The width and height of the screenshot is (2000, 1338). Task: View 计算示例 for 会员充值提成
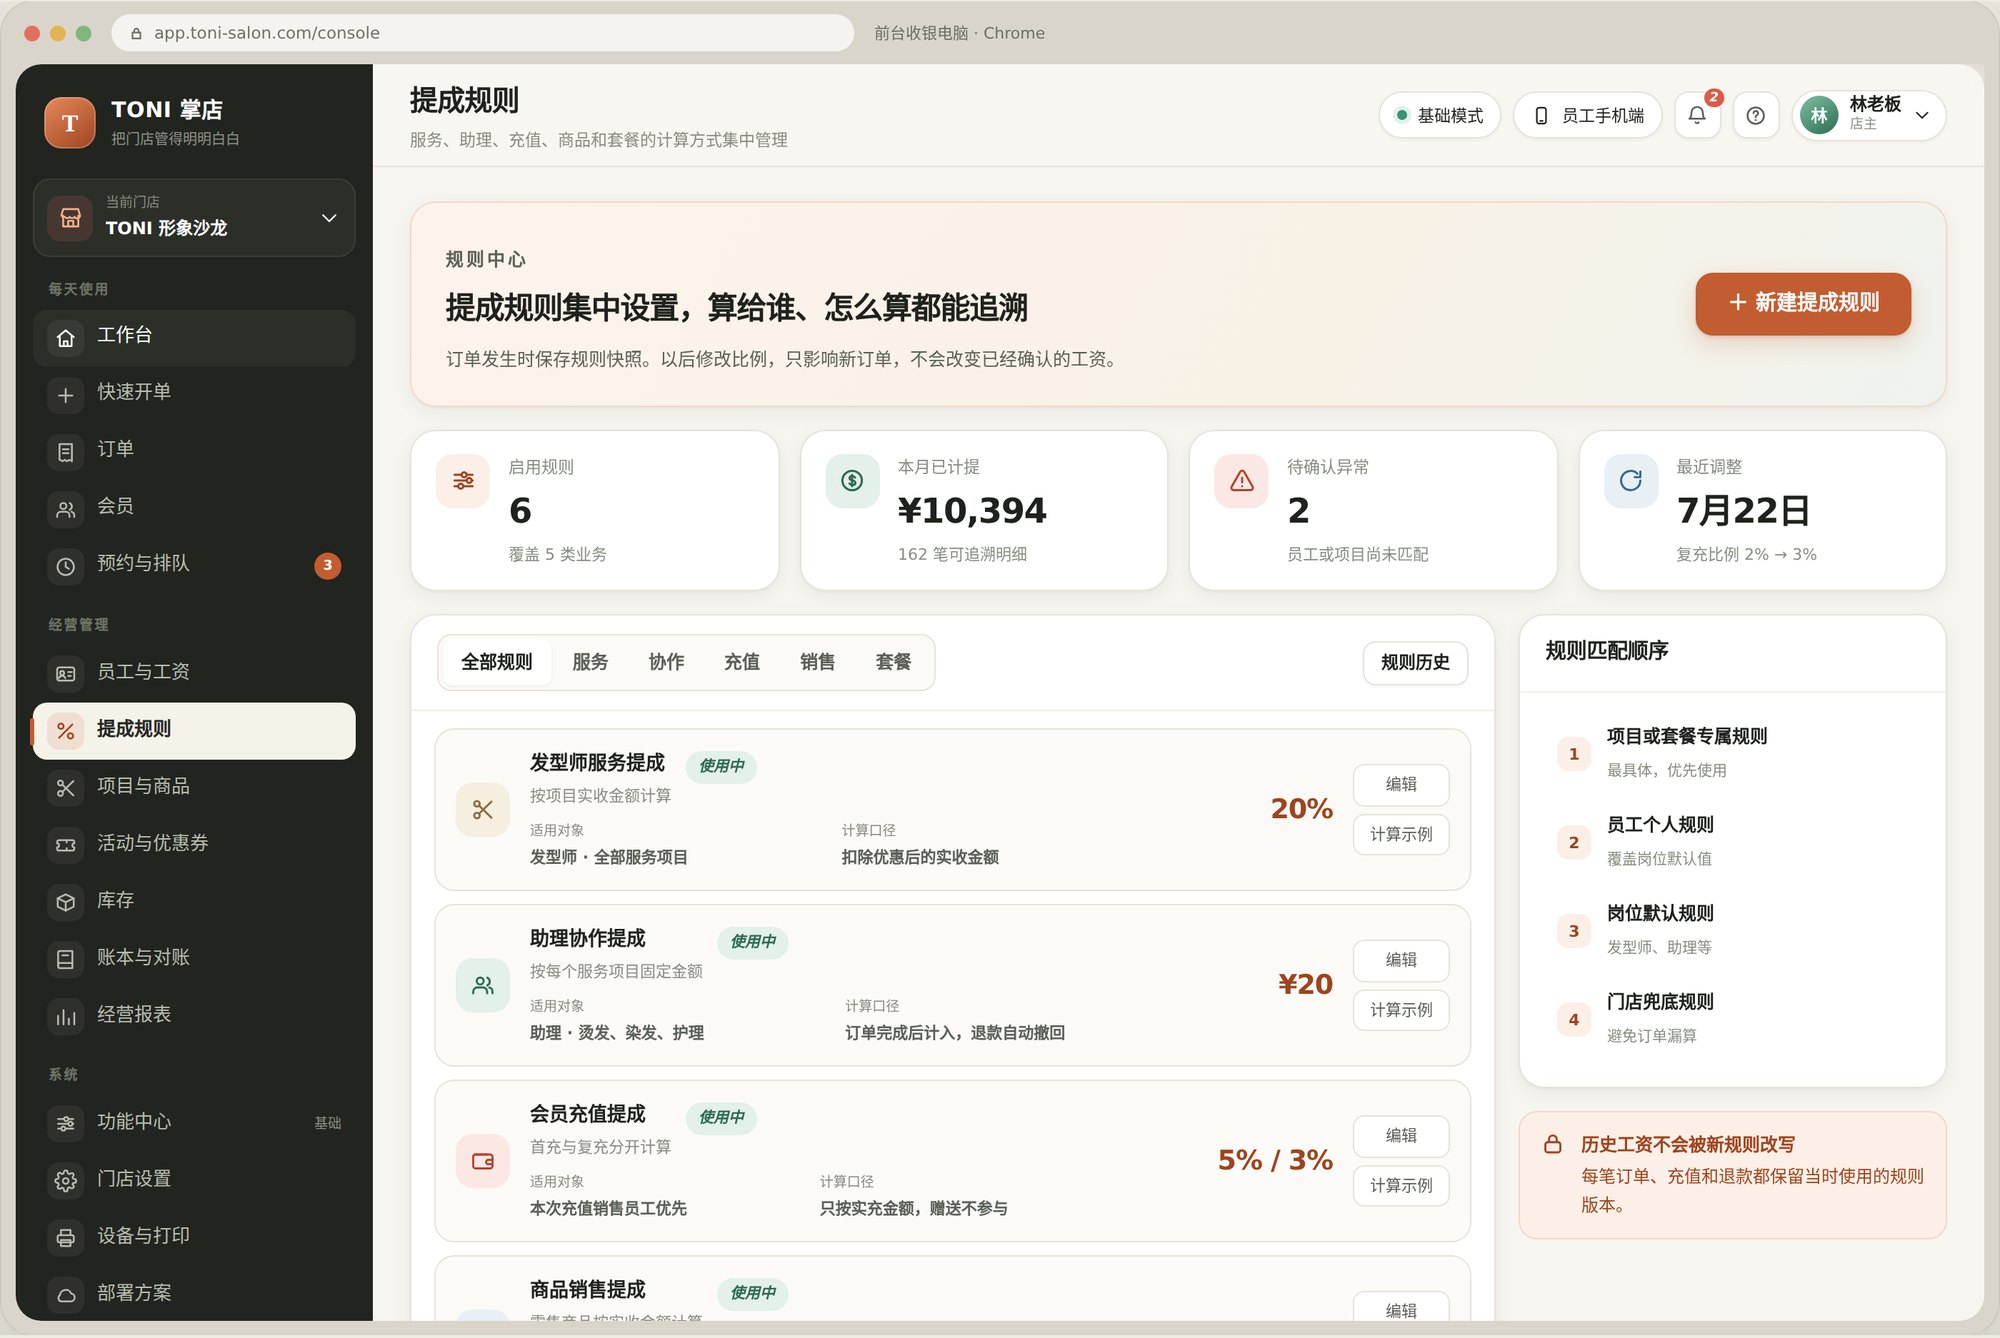pyautogui.click(x=1401, y=1186)
